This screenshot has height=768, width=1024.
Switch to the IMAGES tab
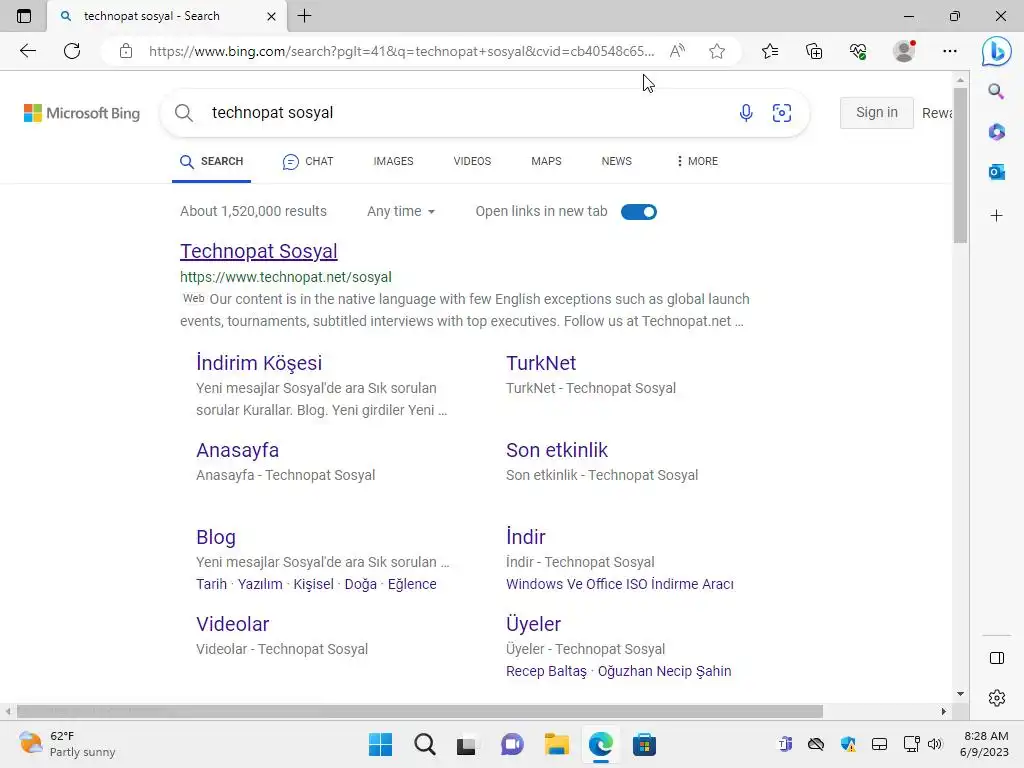pyautogui.click(x=393, y=161)
